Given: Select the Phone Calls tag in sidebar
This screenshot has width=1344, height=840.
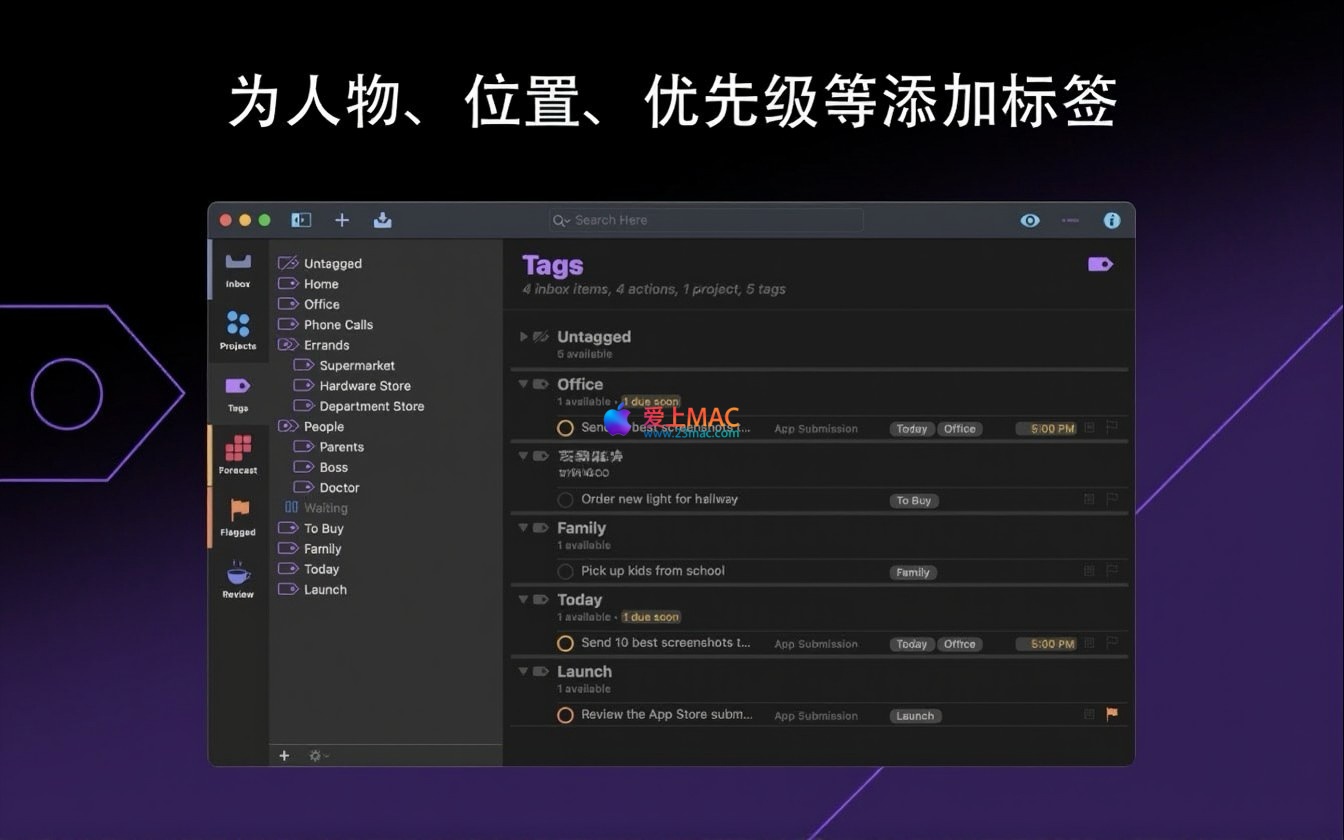Looking at the screenshot, I should (x=338, y=325).
